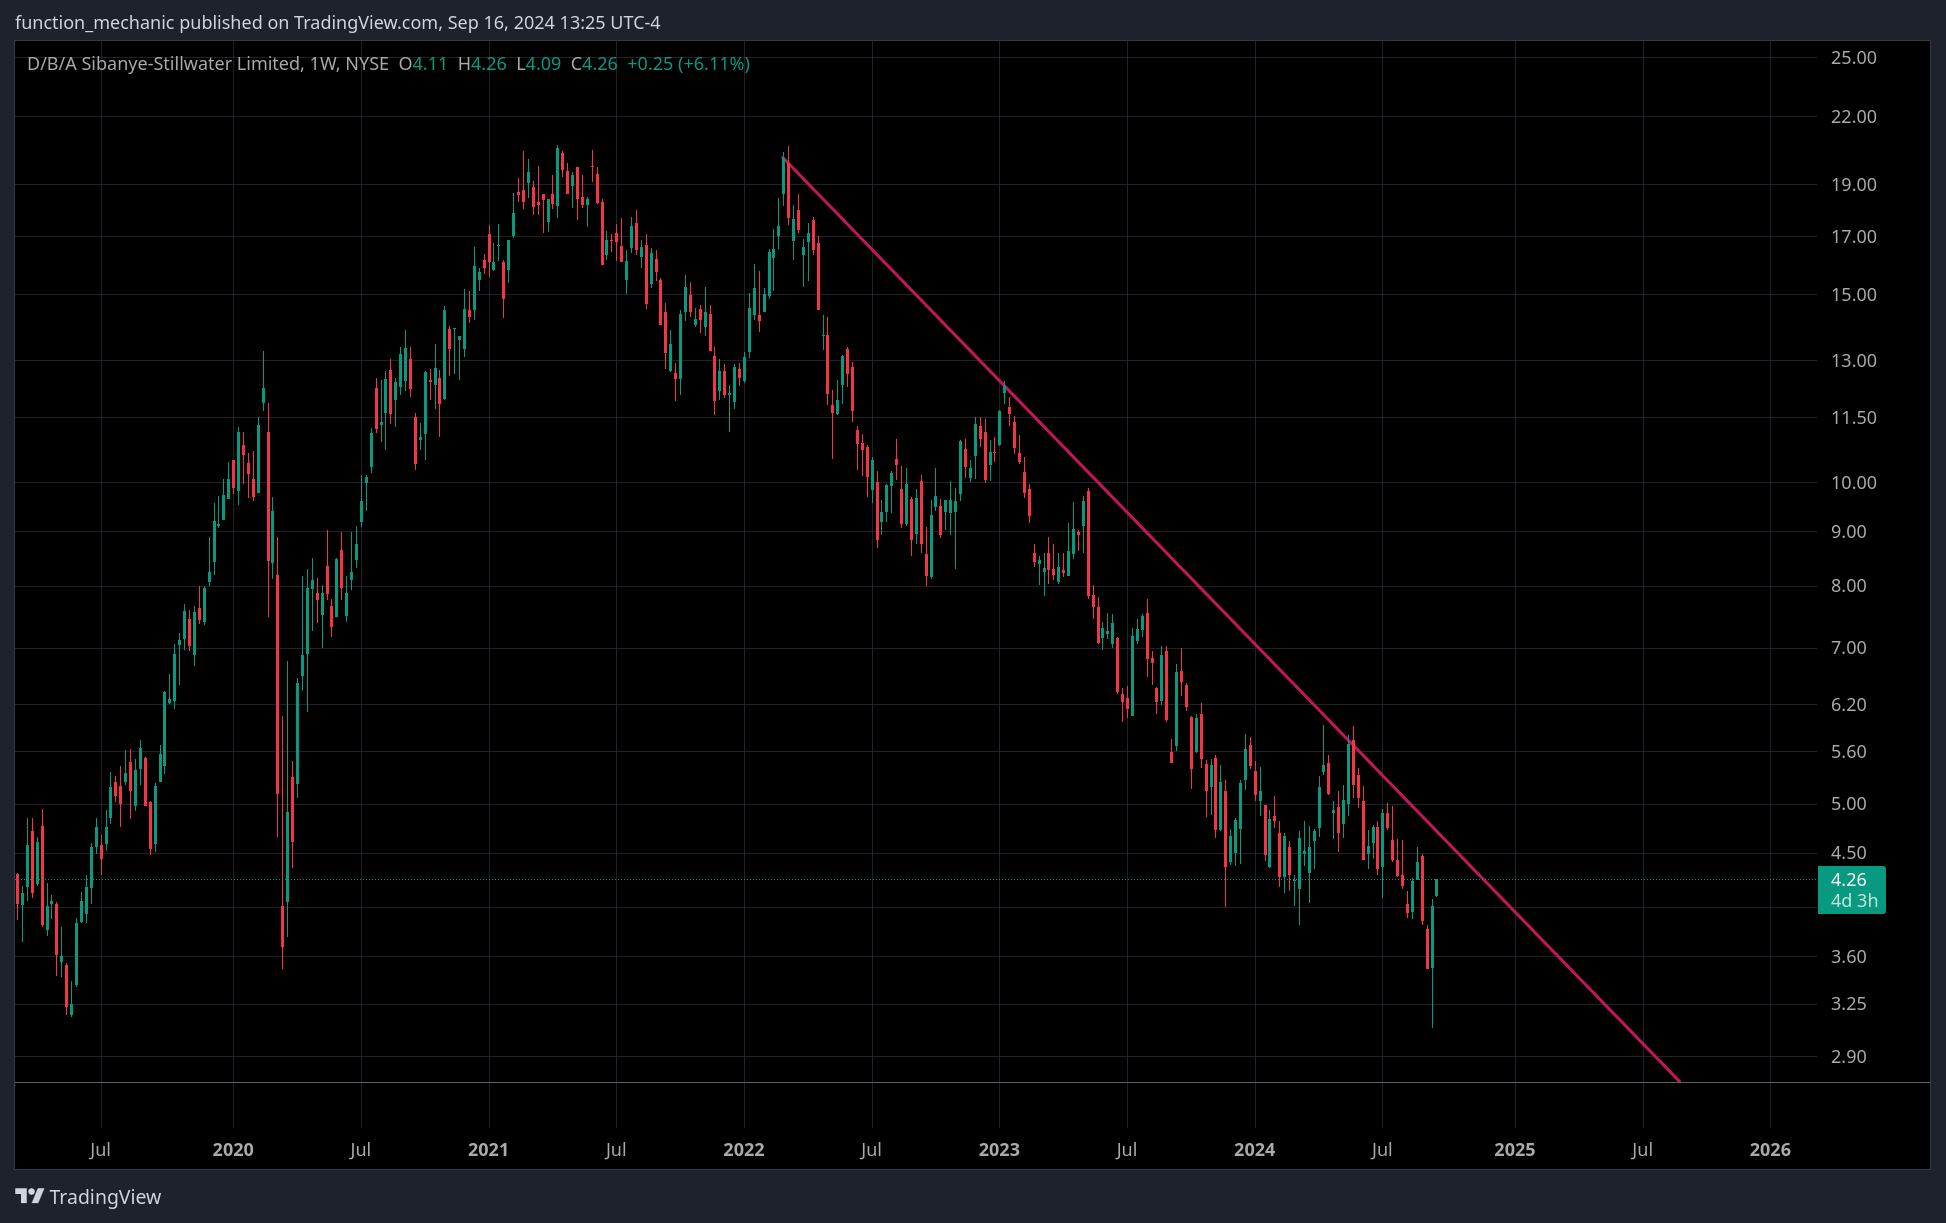The height and width of the screenshot is (1223, 1946).
Task: Click the 5.60 price axis label
Action: click(x=1848, y=752)
